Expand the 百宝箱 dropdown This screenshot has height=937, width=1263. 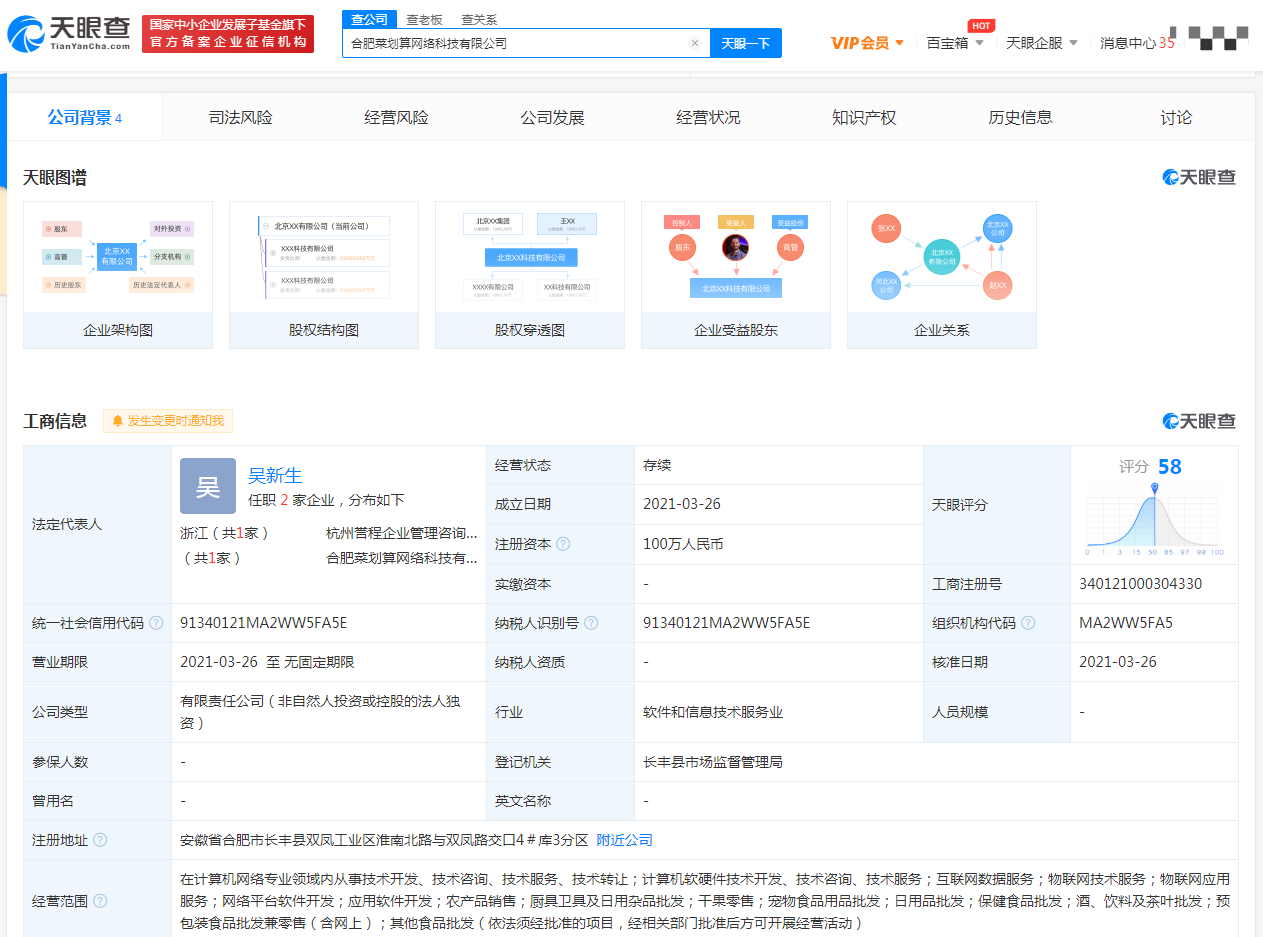pyautogui.click(x=955, y=43)
